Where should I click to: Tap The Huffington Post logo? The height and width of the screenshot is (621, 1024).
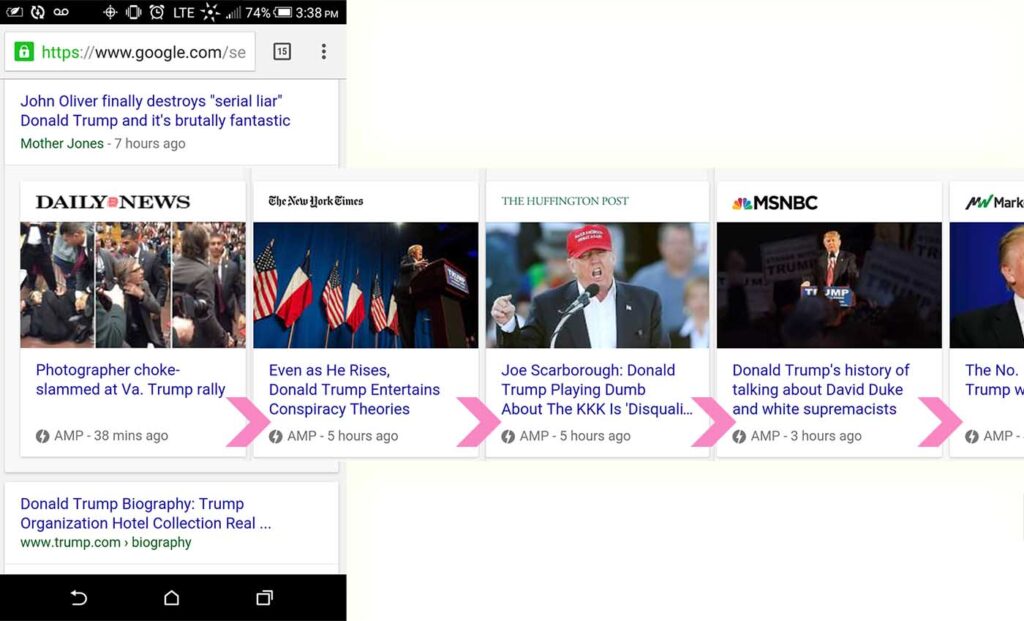tap(565, 201)
